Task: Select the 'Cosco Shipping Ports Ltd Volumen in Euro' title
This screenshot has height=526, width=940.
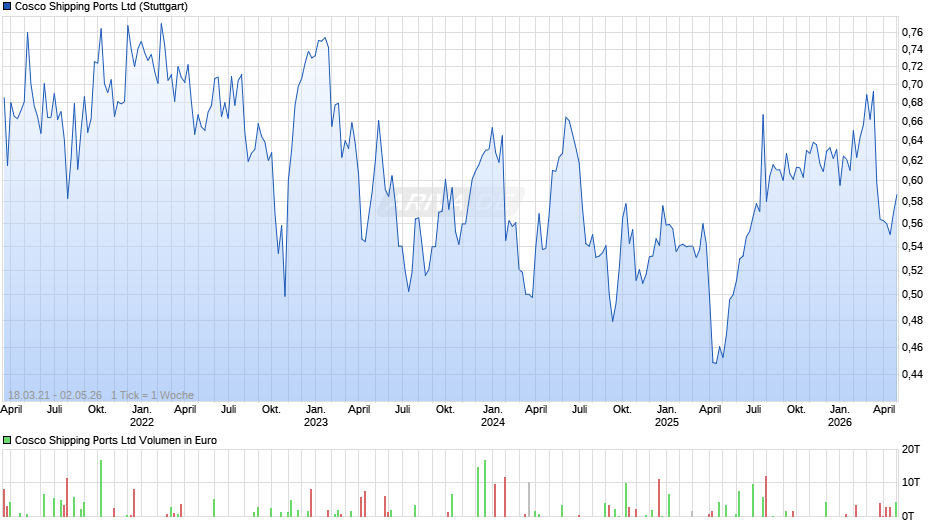Action: [x=116, y=440]
